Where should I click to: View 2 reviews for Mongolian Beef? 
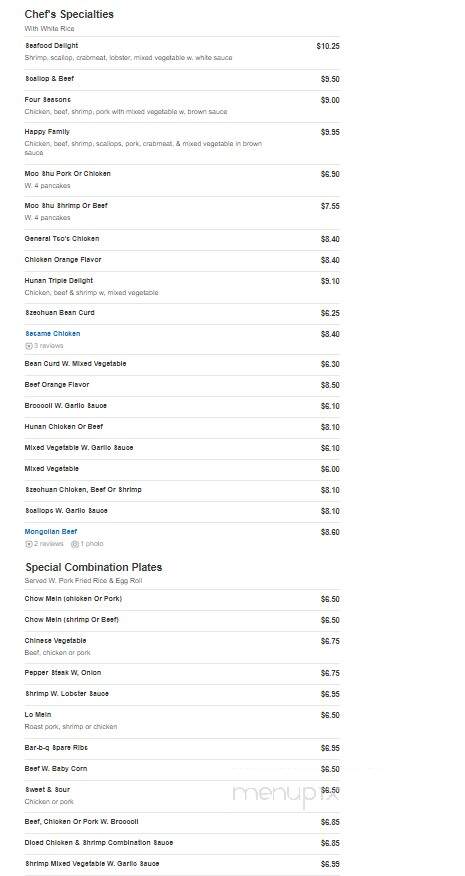(x=49, y=544)
